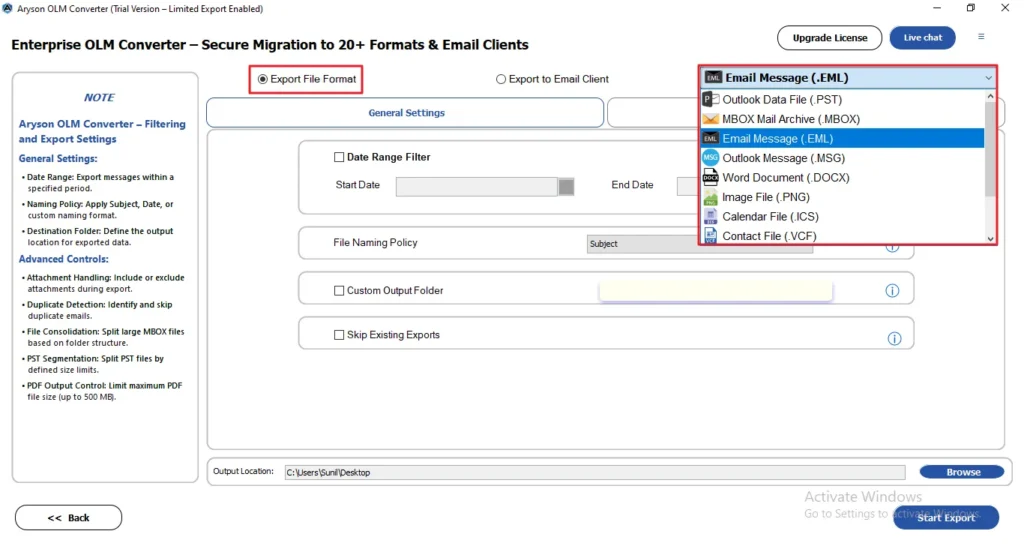The width and height of the screenshot is (1024, 546).
Task: Click the DOCX icon beside Word Document
Action: (711, 177)
